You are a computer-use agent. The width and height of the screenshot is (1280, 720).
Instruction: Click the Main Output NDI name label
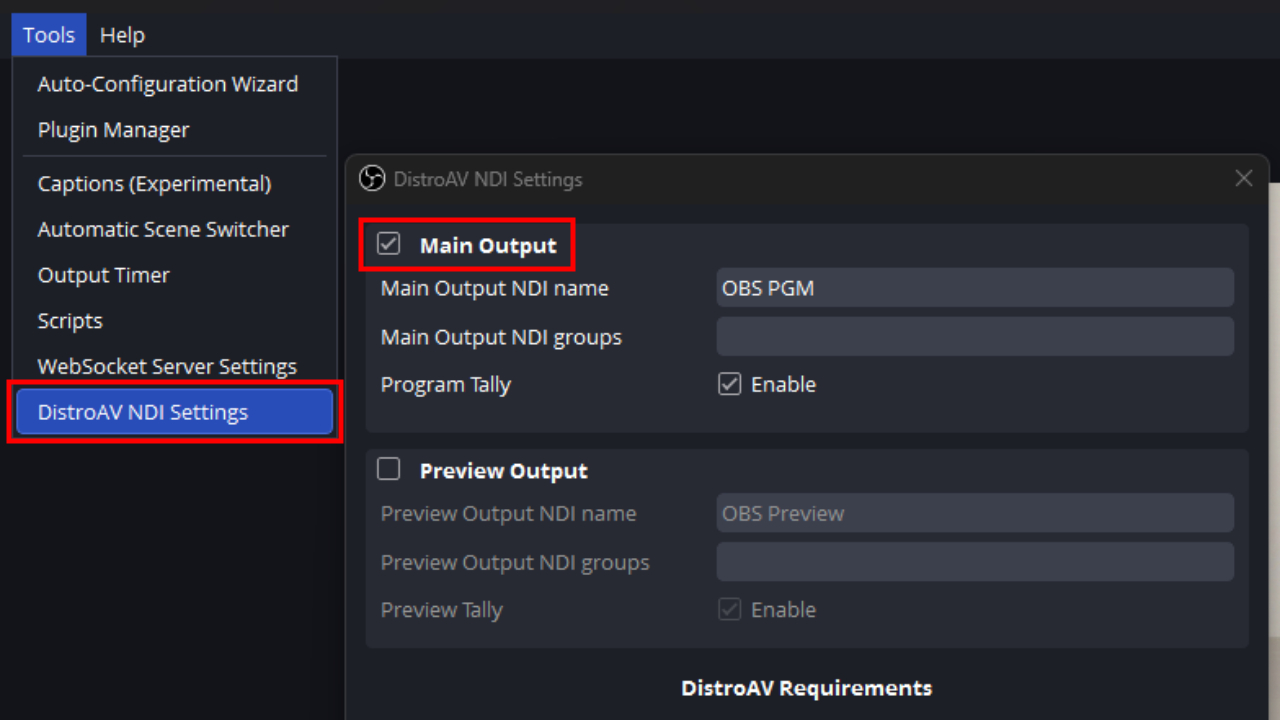tap(495, 288)
